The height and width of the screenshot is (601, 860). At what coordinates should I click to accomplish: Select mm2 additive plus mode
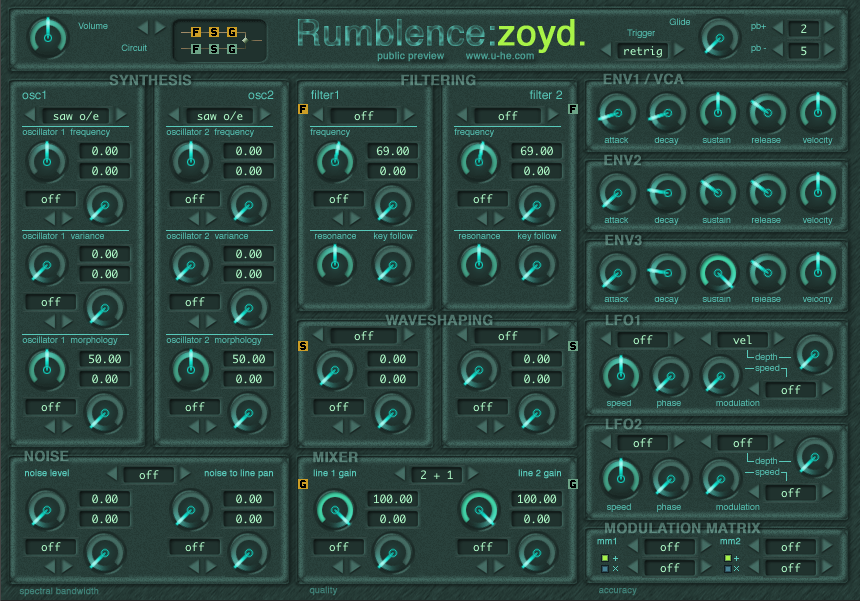click(x=728, y=558)
